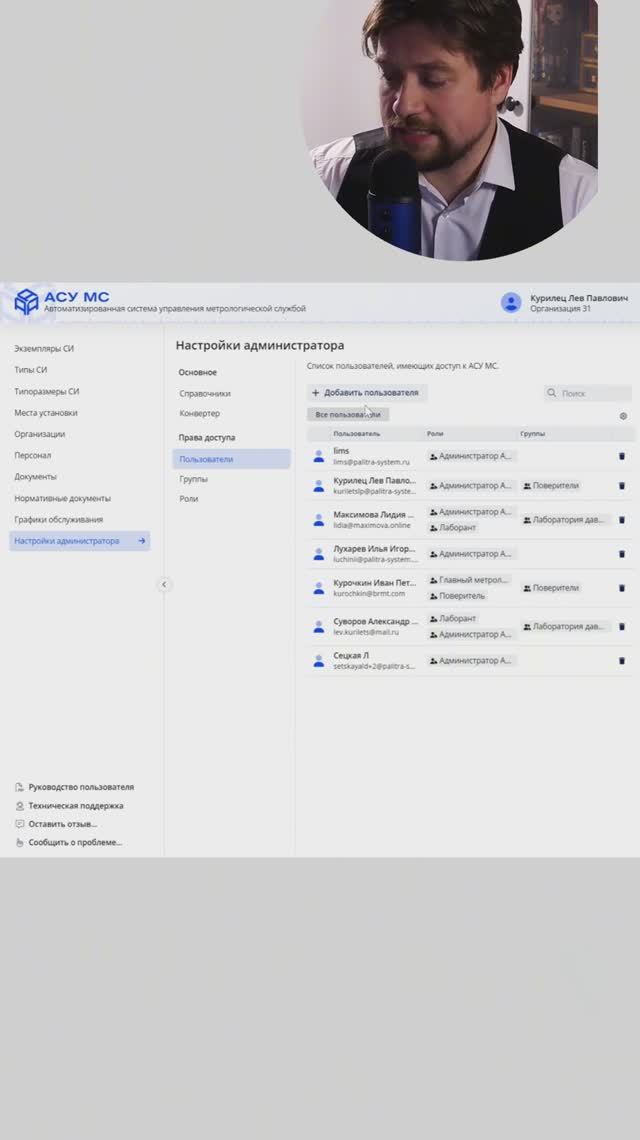Screen dimensions: 640x1140
Task: Collapse the left sidebar with chevron
Action: click(164, 584)
